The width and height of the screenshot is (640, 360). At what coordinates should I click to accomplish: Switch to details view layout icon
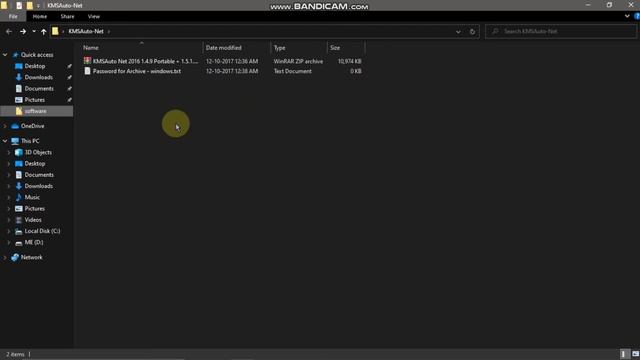tap(624, 354)
